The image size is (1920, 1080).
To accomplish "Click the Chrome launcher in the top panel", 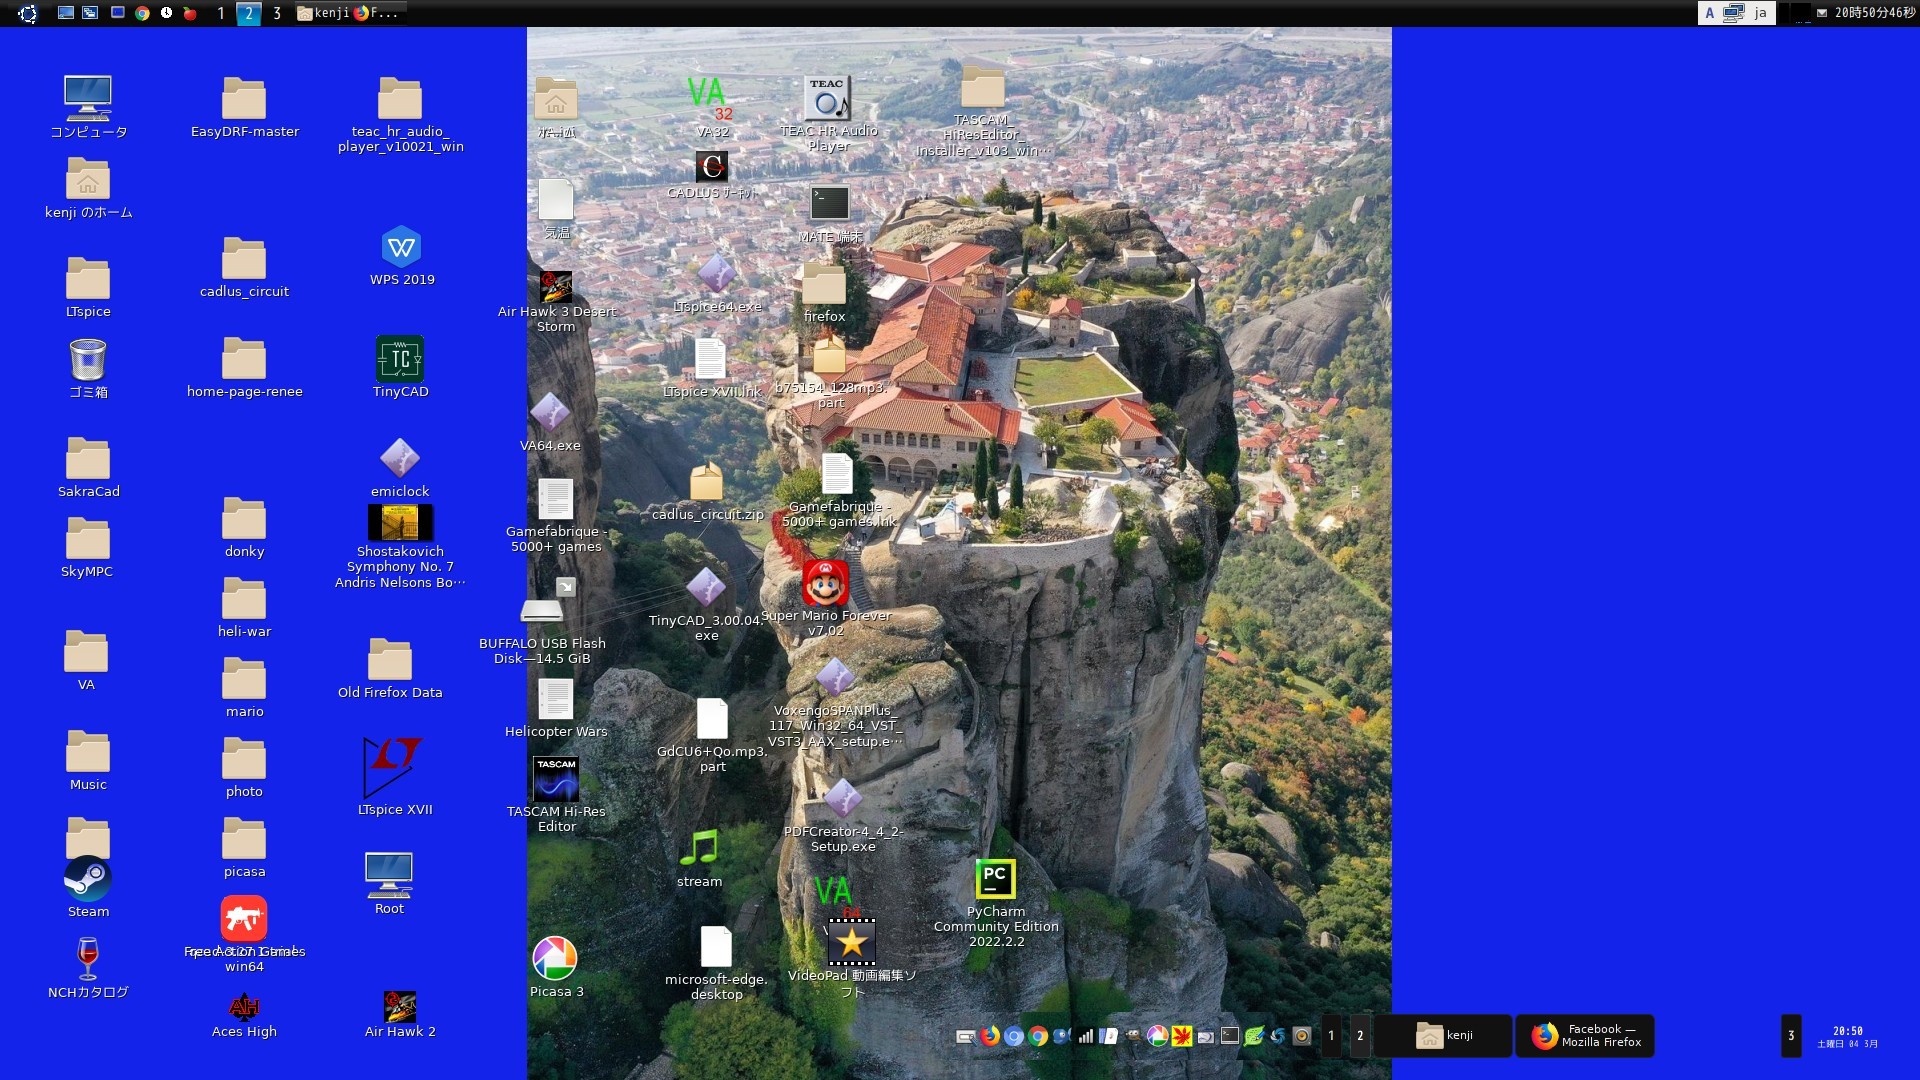I will pos(142,13).
